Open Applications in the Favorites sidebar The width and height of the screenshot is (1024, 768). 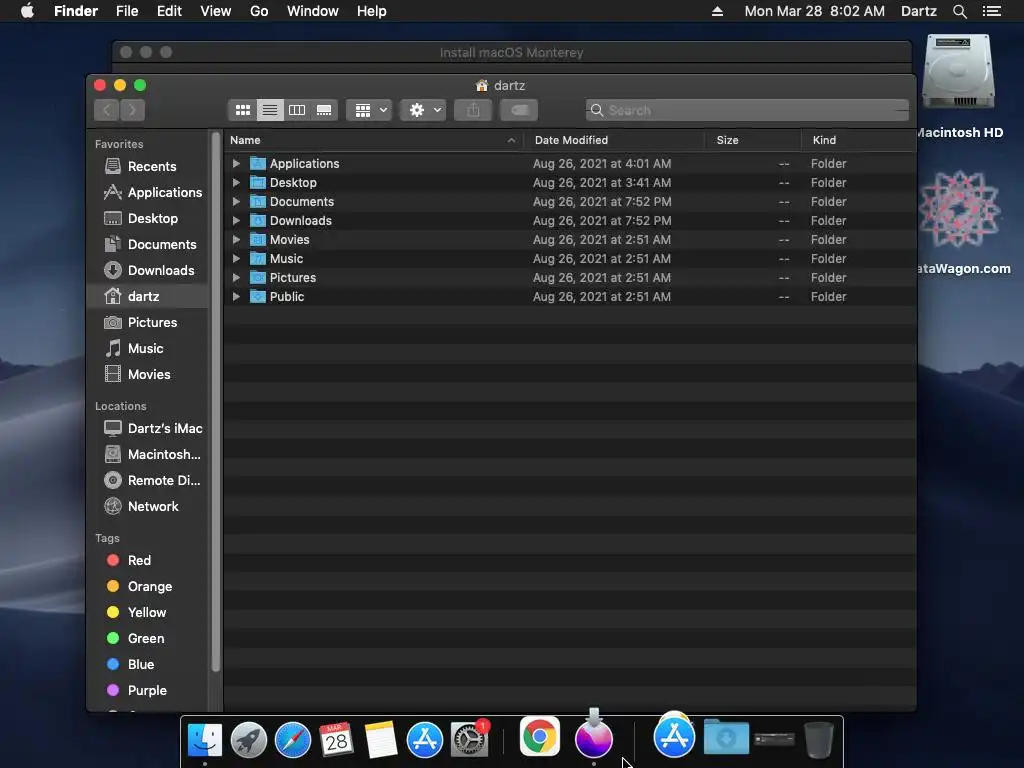pyautogui.click(x=149, y=193)
